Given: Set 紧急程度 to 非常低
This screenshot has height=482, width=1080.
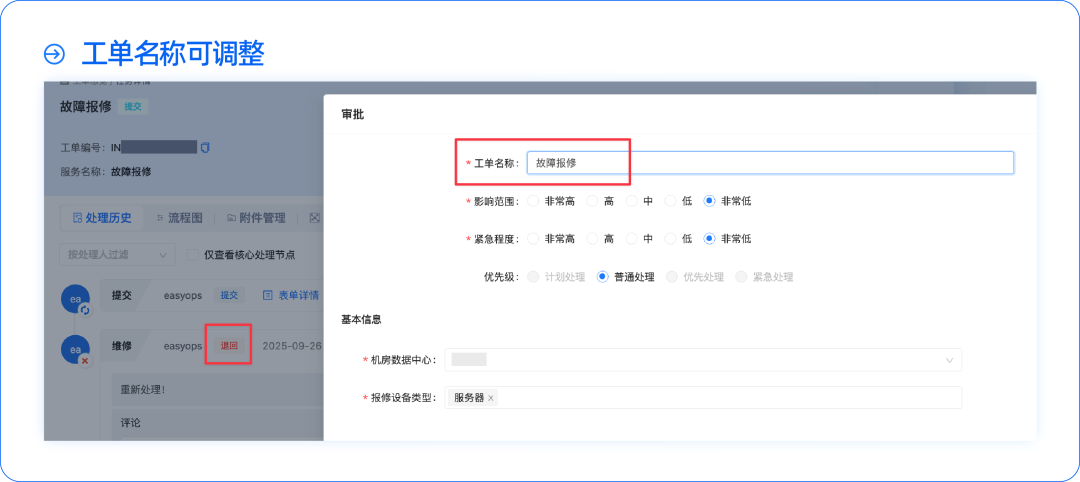Looking at the screenshot, I should coord(709,239).
